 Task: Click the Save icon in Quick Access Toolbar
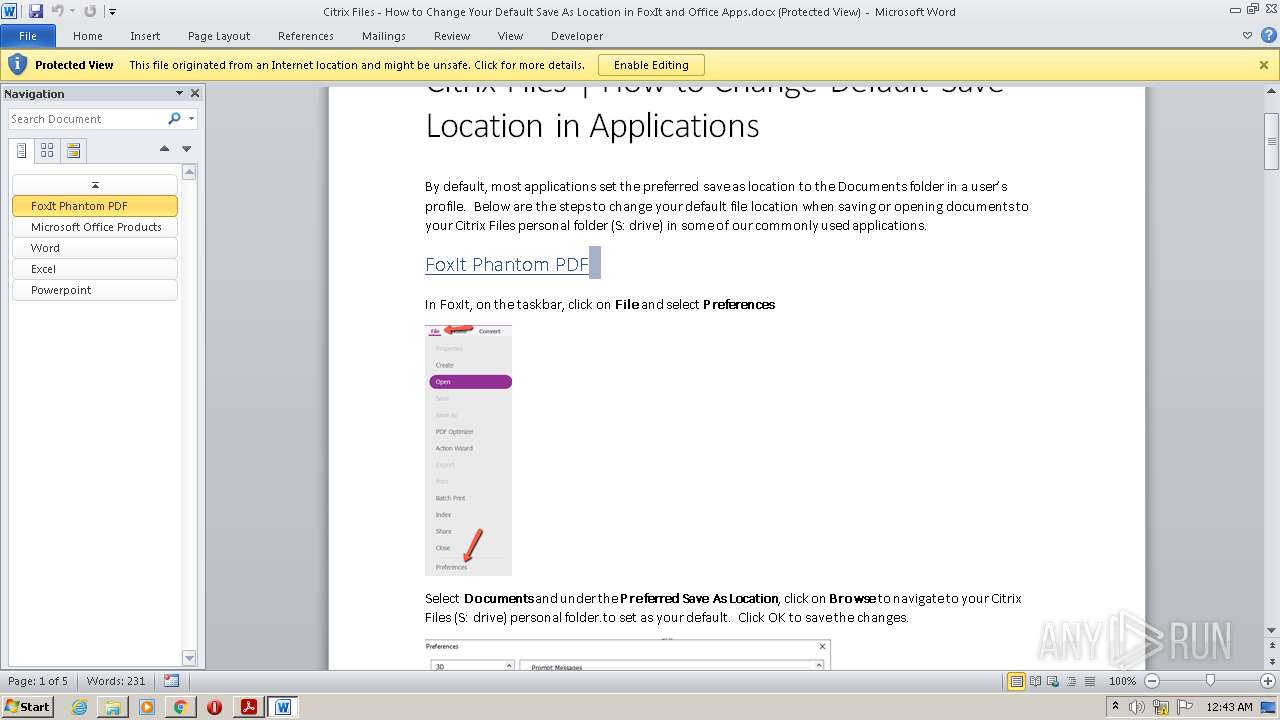(x=36, y=11)
